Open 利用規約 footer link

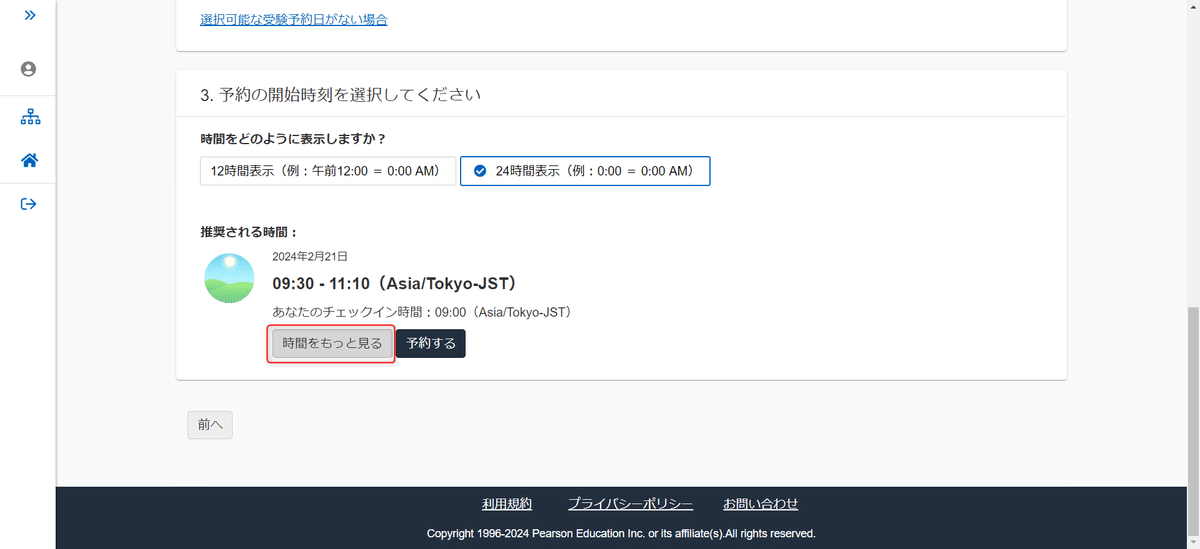pyautogui.click(x=507, y=504)
